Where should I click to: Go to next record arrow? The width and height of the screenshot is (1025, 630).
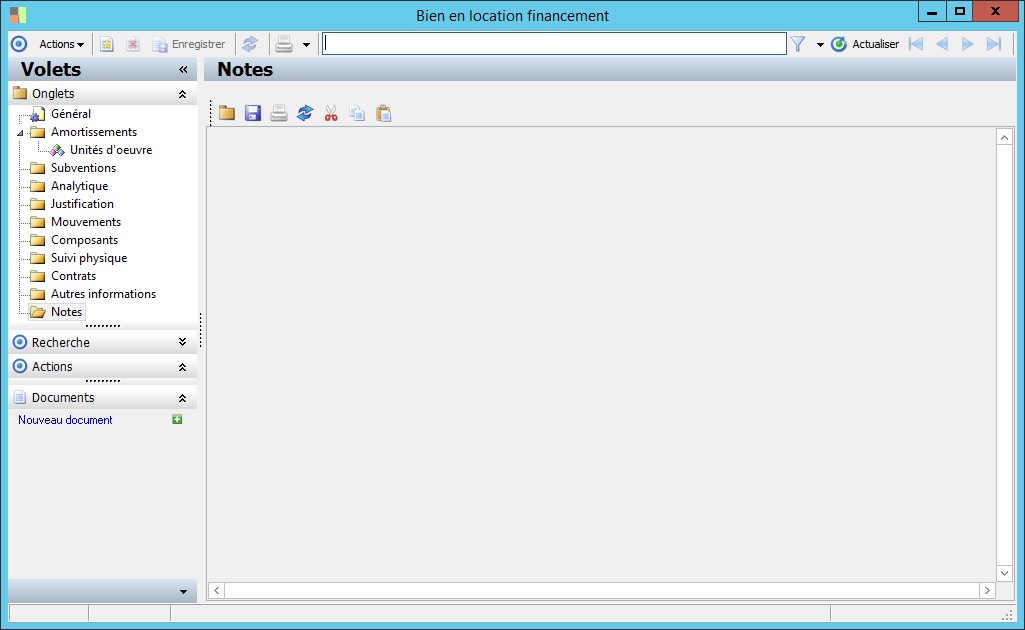pos(967,44)
